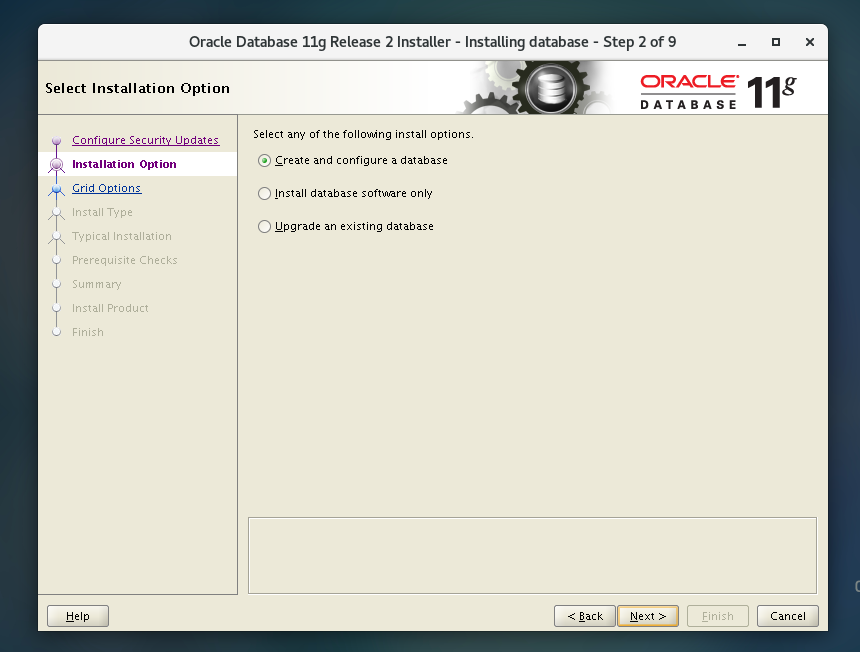860x652 pixels.
Task: Click the Typical Installation step label
Action: click(122, 236)
